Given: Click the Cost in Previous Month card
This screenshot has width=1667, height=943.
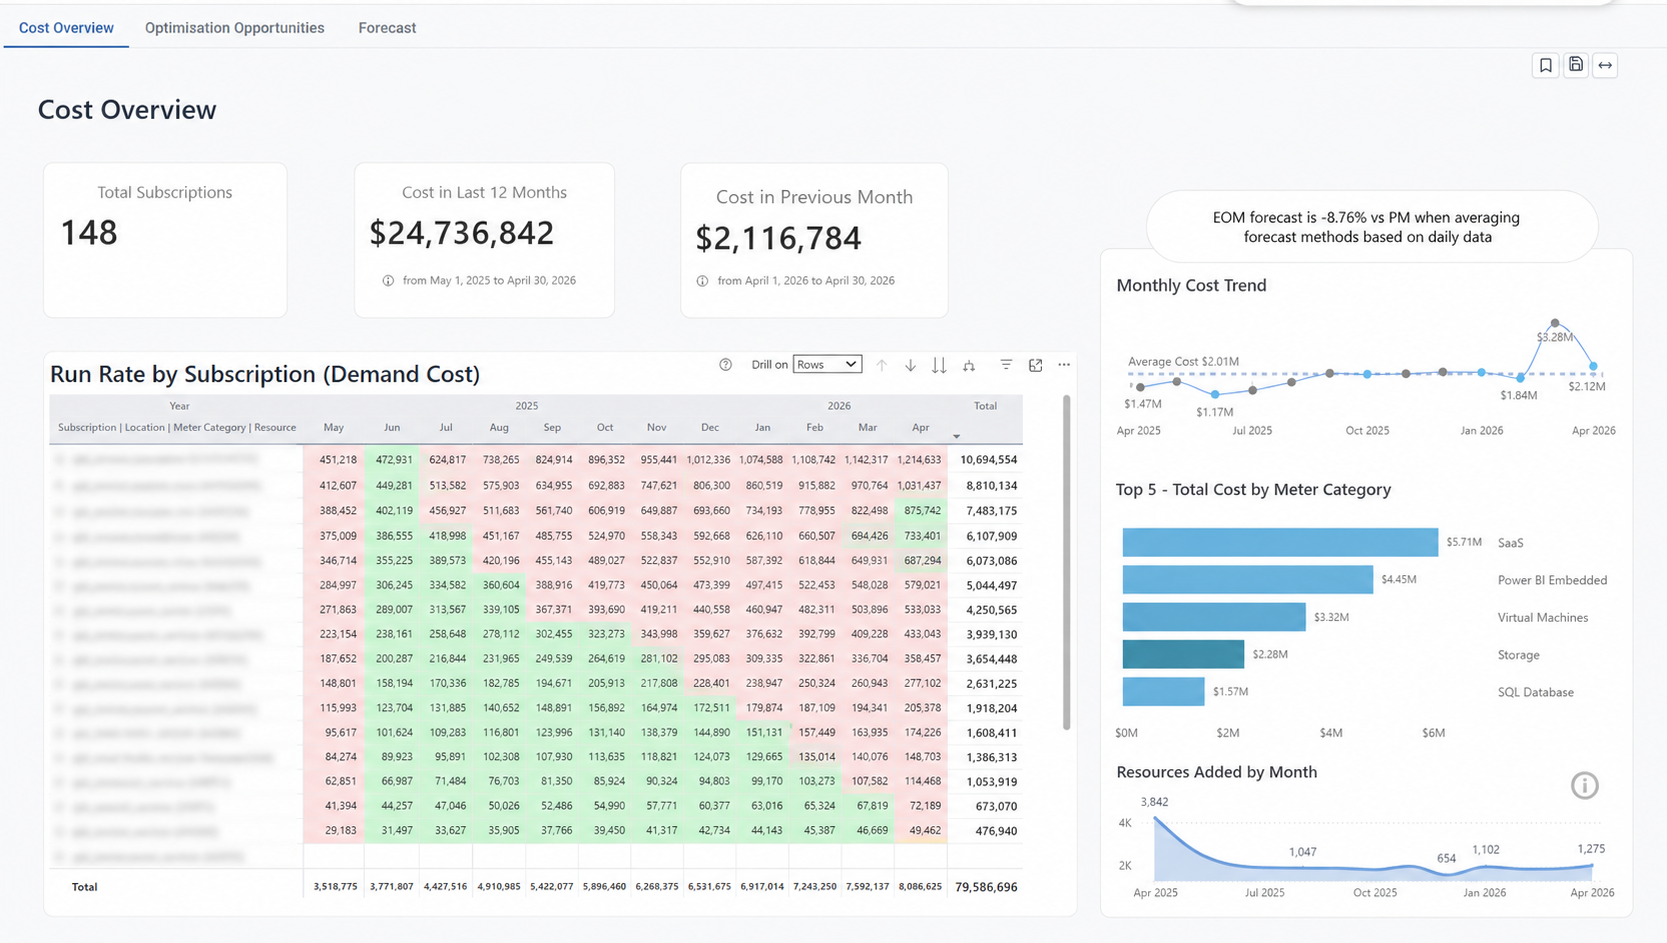Looking at the screenshot, I should pos(814,240).
